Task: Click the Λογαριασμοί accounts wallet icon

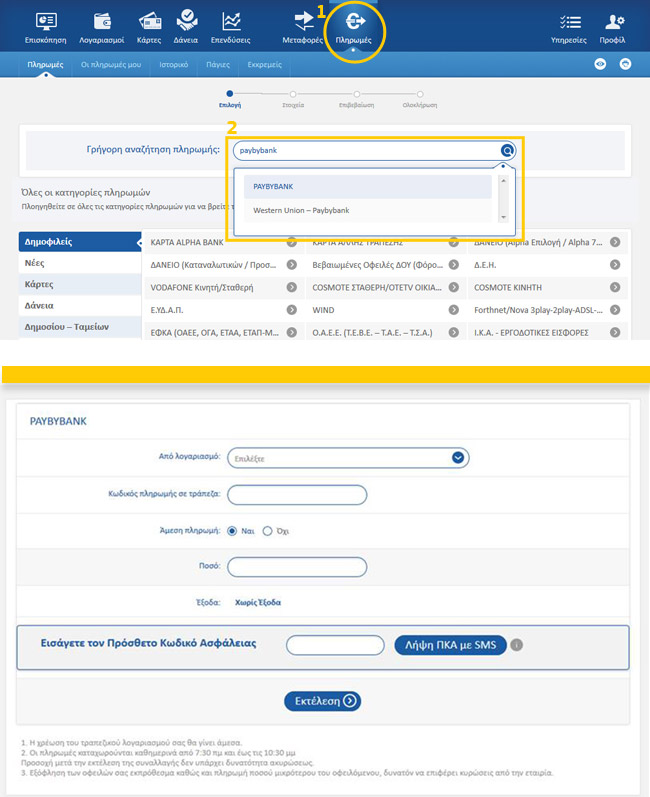Action: [101, 21]
